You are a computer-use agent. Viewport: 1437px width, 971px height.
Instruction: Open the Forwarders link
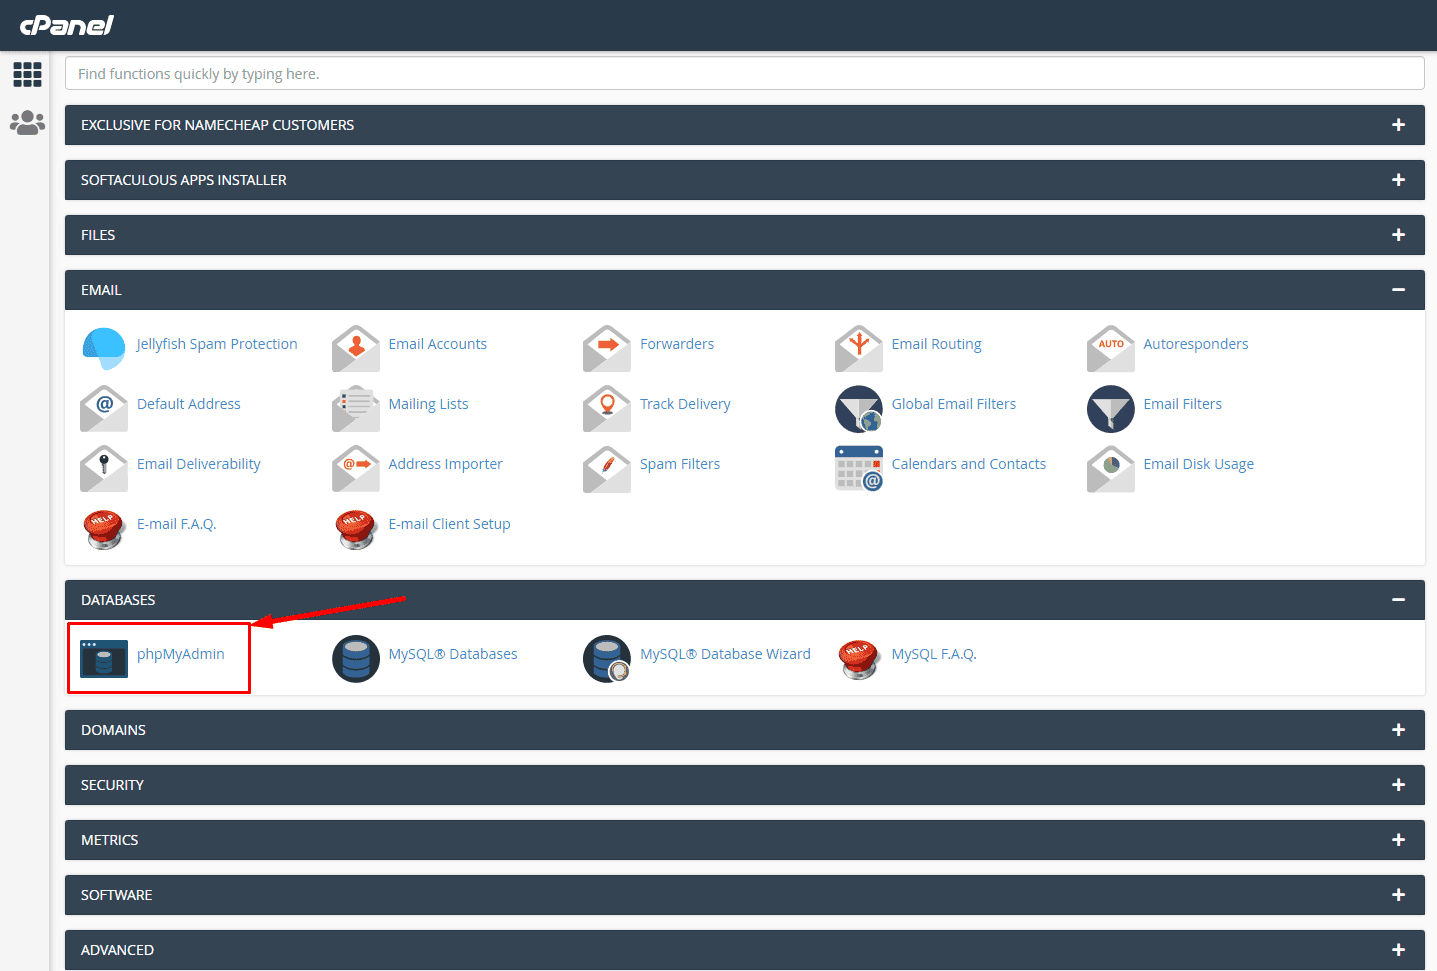677,344
